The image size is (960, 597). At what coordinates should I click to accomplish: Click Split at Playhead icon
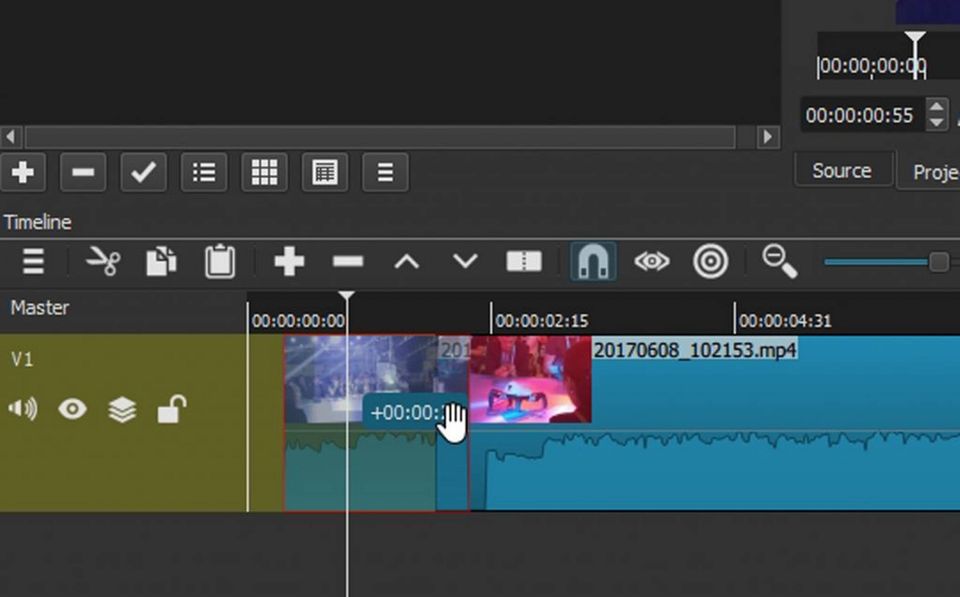tap(524, 262)
